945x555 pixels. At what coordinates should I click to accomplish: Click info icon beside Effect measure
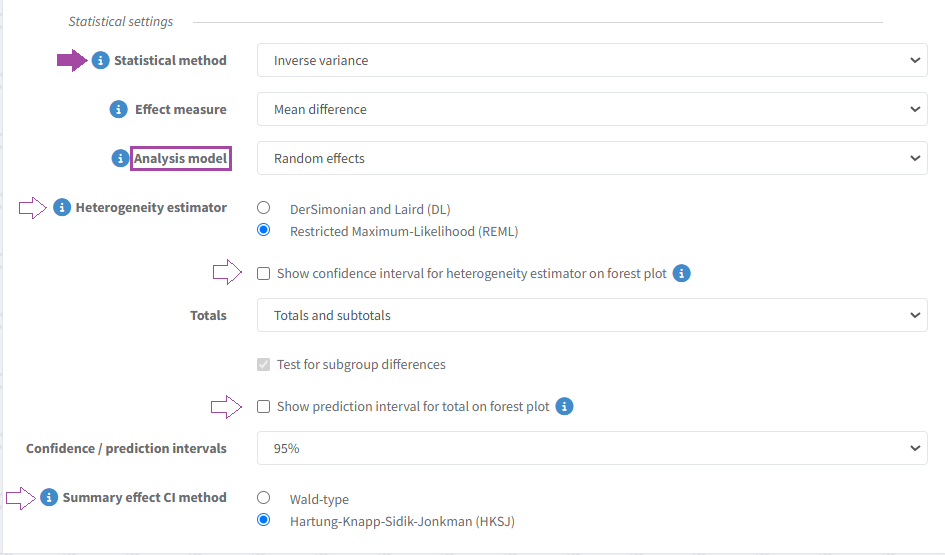(x=118, y=109)
